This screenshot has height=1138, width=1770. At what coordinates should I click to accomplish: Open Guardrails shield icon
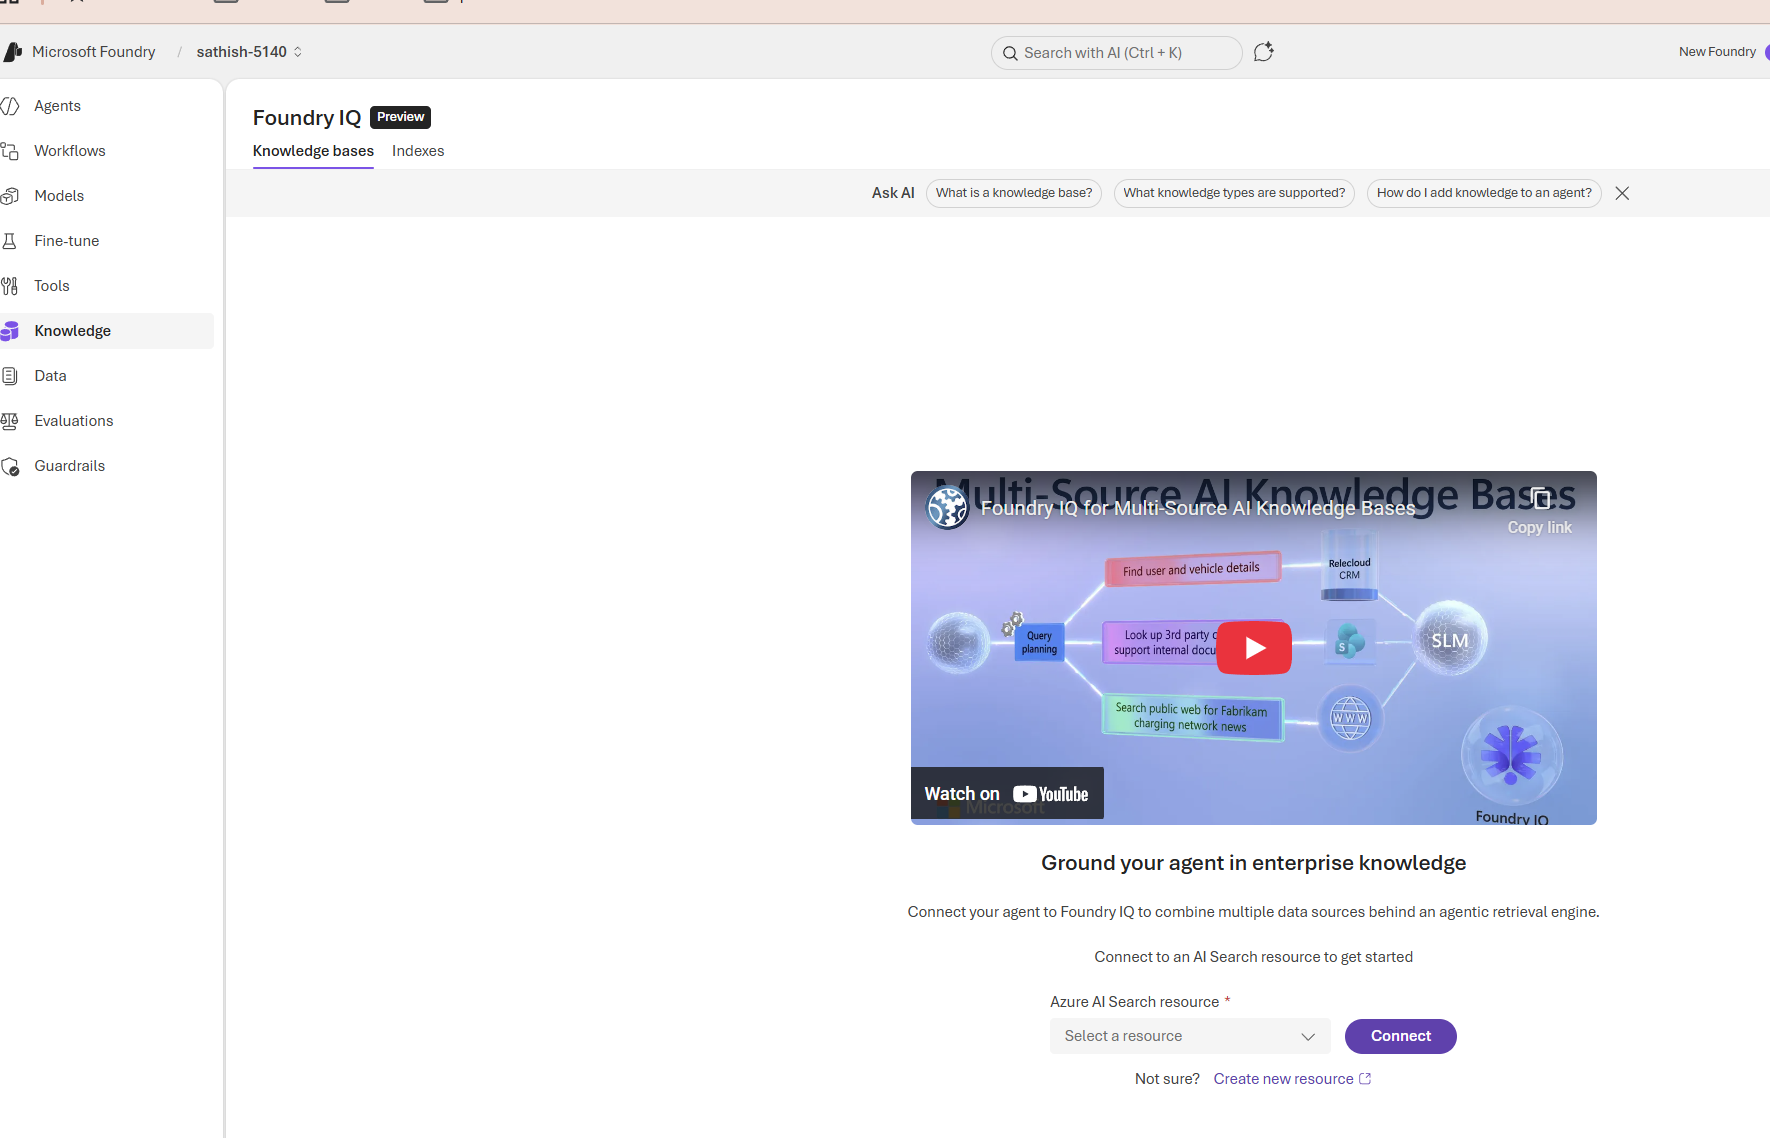point(10,466)
